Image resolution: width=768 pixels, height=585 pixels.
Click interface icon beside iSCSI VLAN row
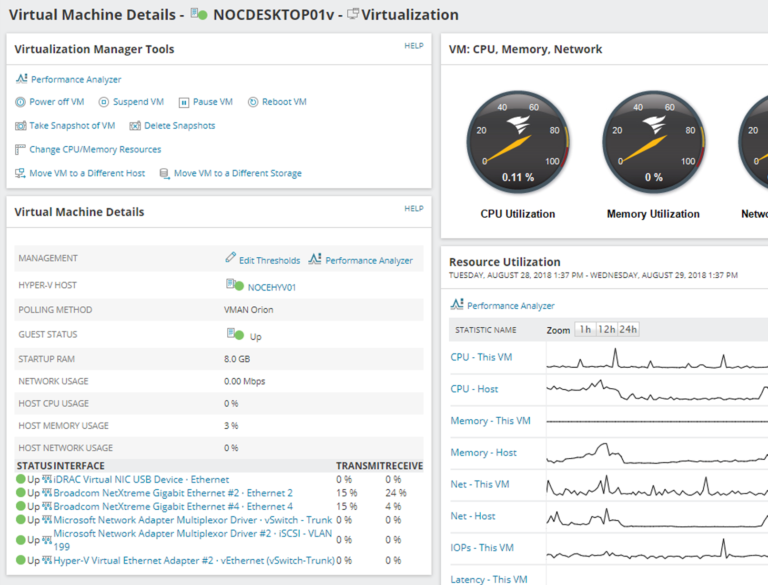[x=47, y=540]
